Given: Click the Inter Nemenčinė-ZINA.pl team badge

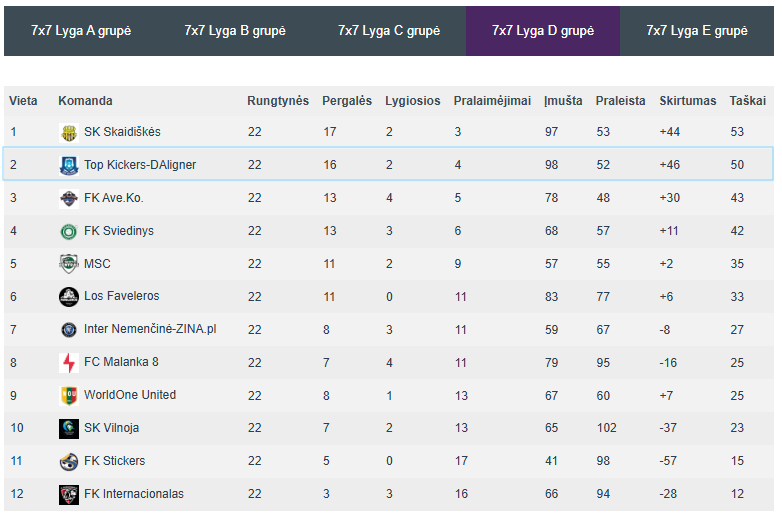Looking at the screenshot, I should pos(69,330).
